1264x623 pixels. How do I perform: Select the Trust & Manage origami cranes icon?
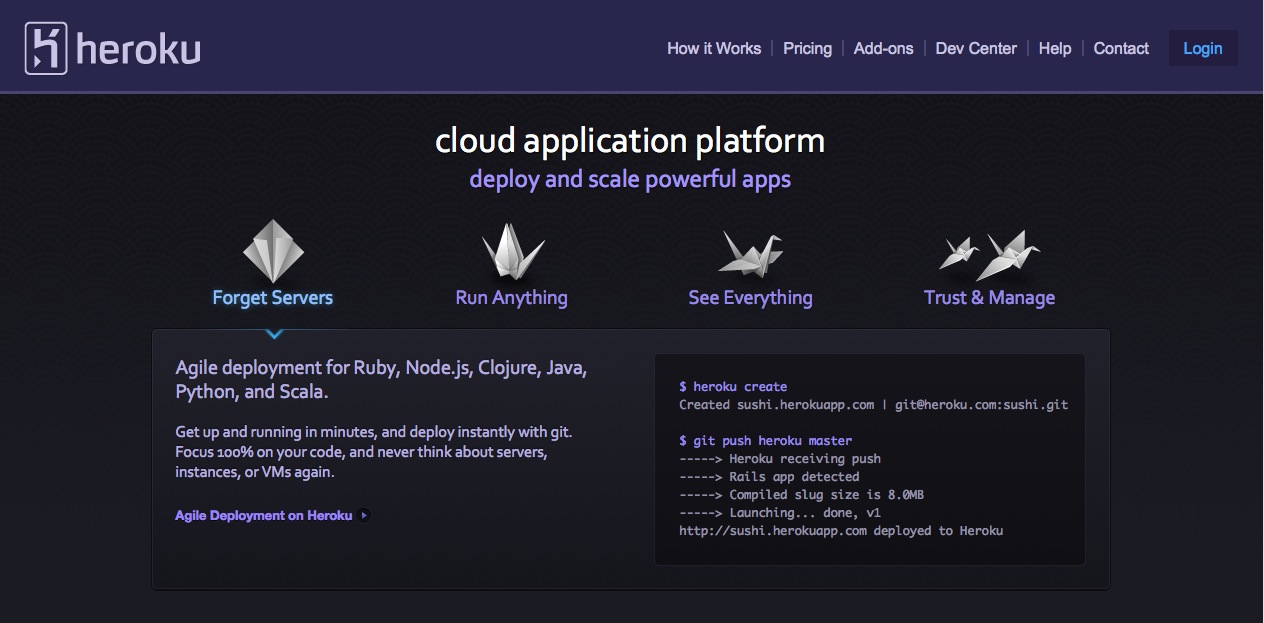[x=989, y=255]
